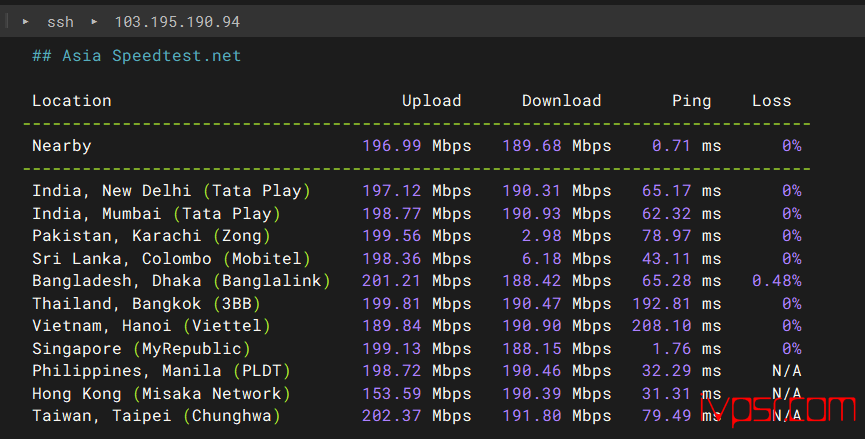Viewport: 865px width, 439px height.
Task: Click the India, New Delhi (Tata Play) row
Action: tap(417, 191)
